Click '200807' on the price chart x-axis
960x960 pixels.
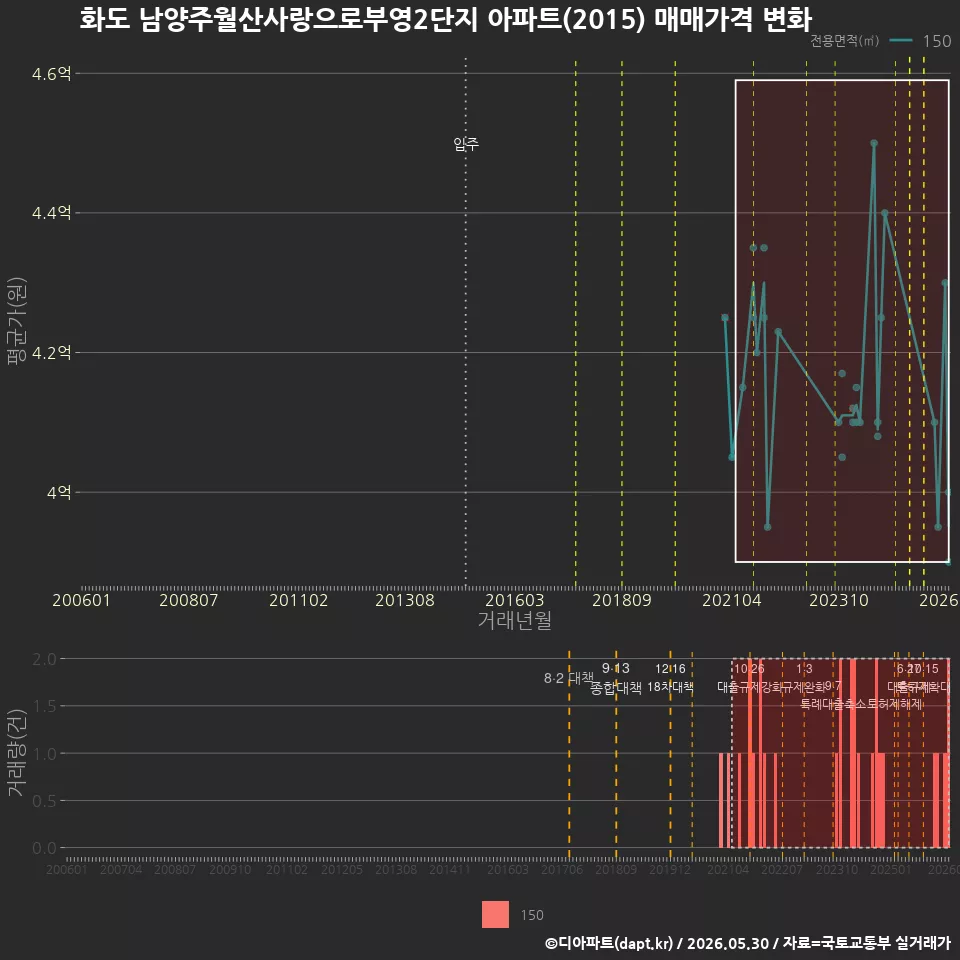click(189, 600)
